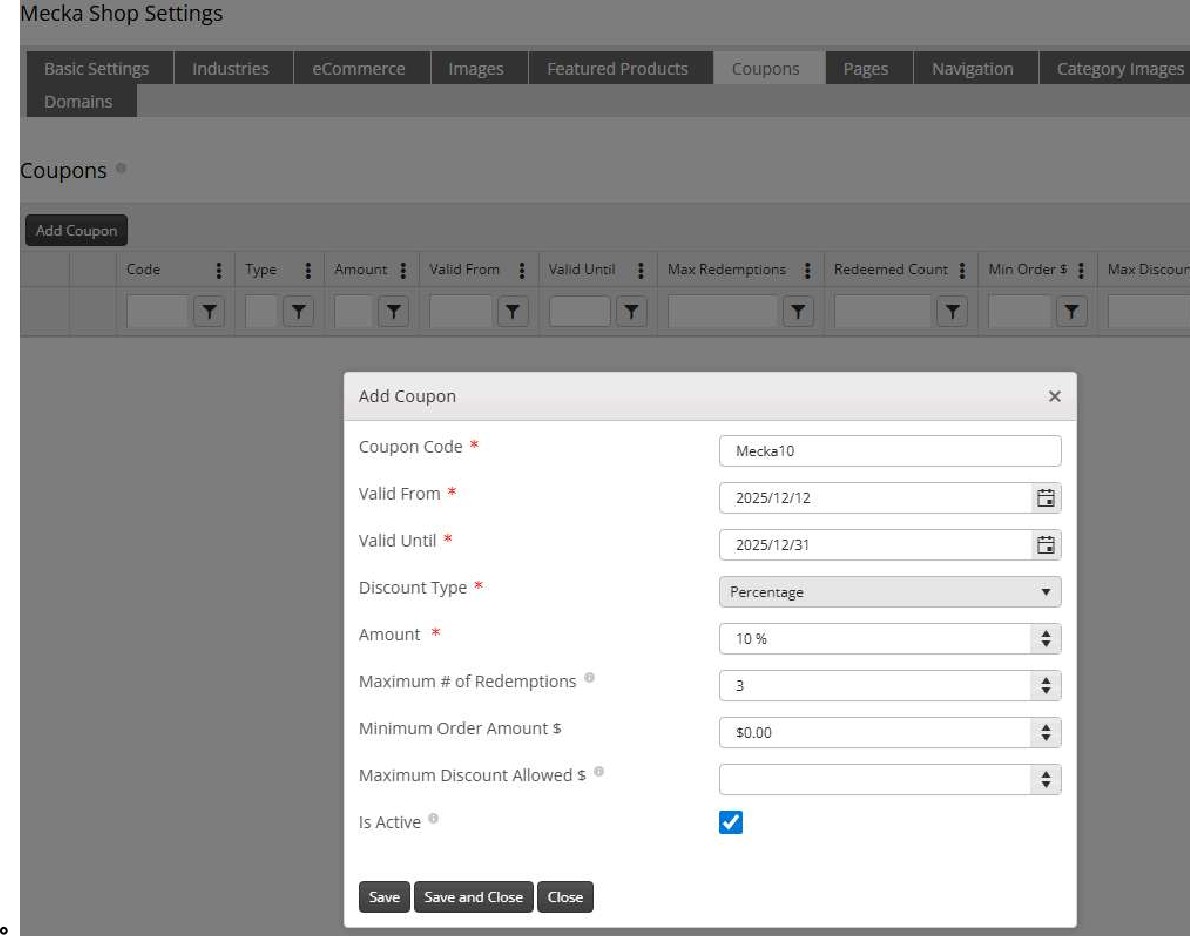
Task: Click the Min Order $ column filter icon
Action: [x=1072, y=311]
